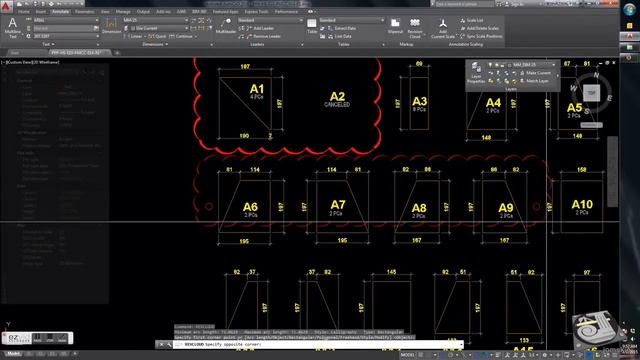Toggle layer freeze sun icon in Layers panel
The width and height of the screenshot is (640, 360).
click(x=497, y=64)
